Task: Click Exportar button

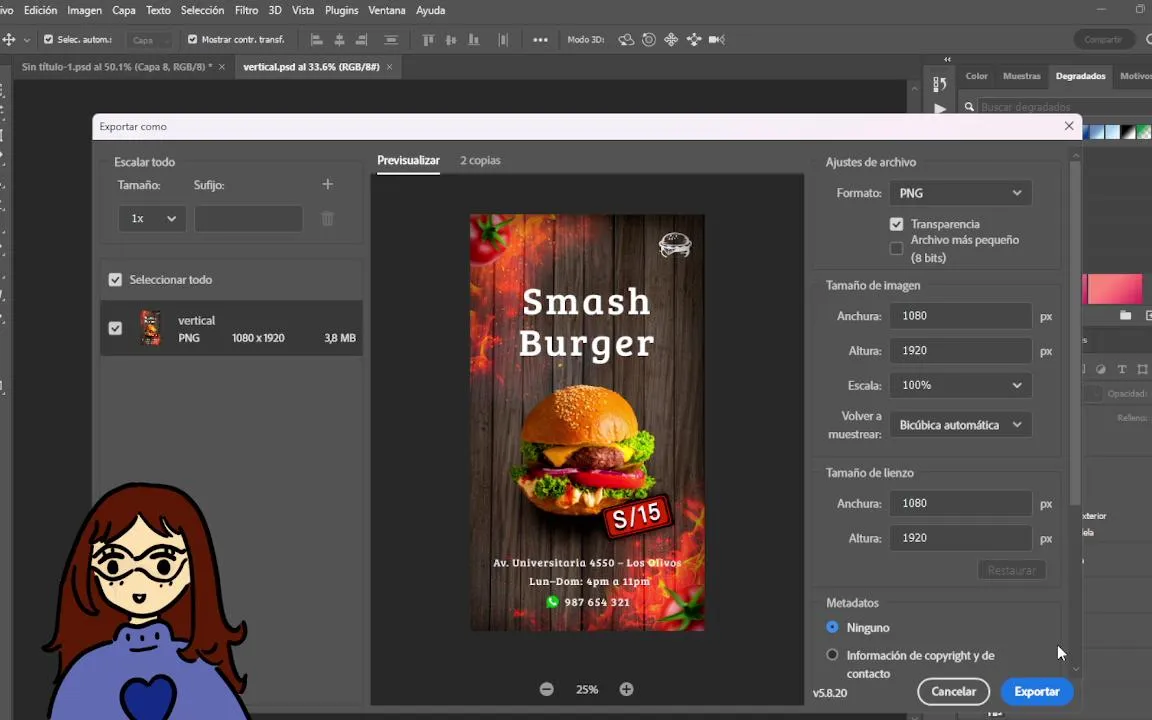Action: (x=1037, y=691)
